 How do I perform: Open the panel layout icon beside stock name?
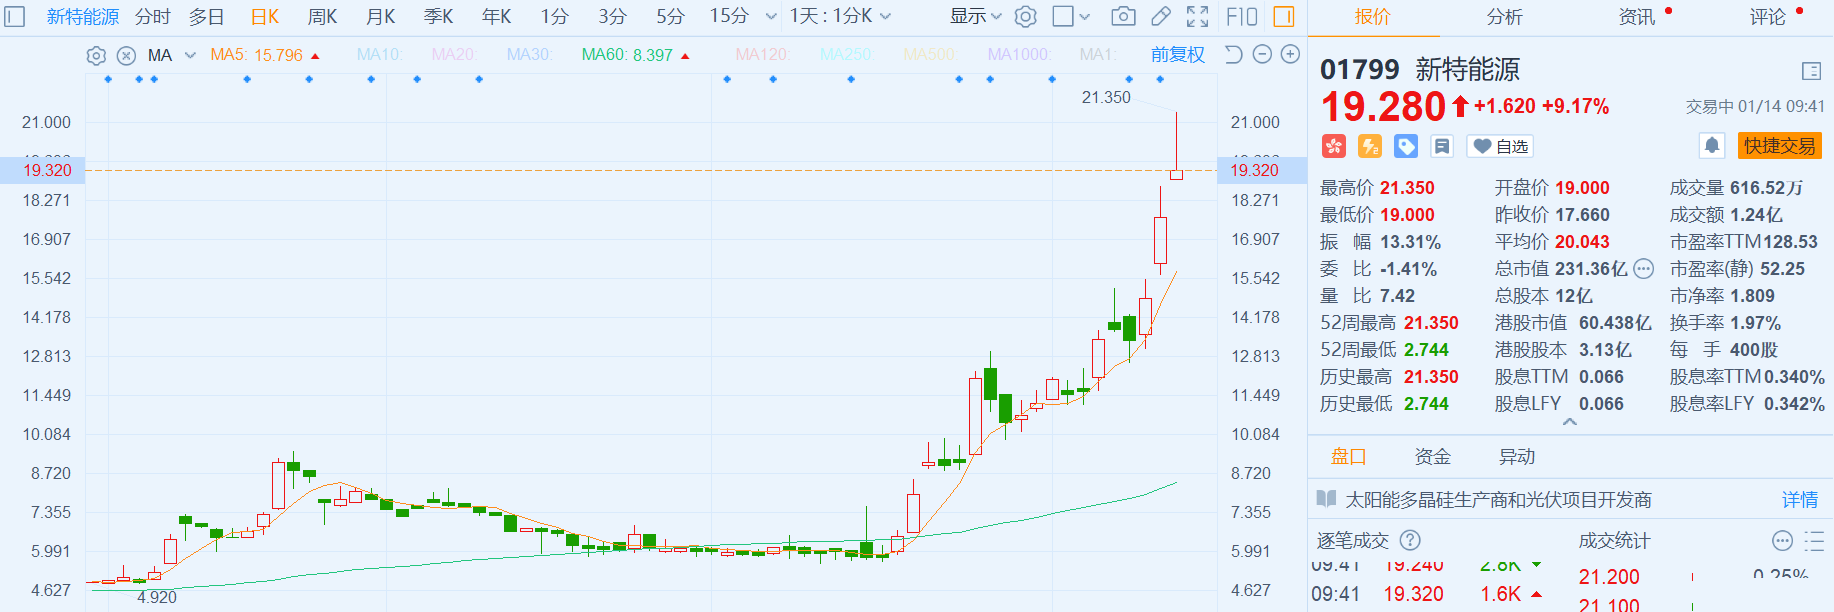[1811, 70]
